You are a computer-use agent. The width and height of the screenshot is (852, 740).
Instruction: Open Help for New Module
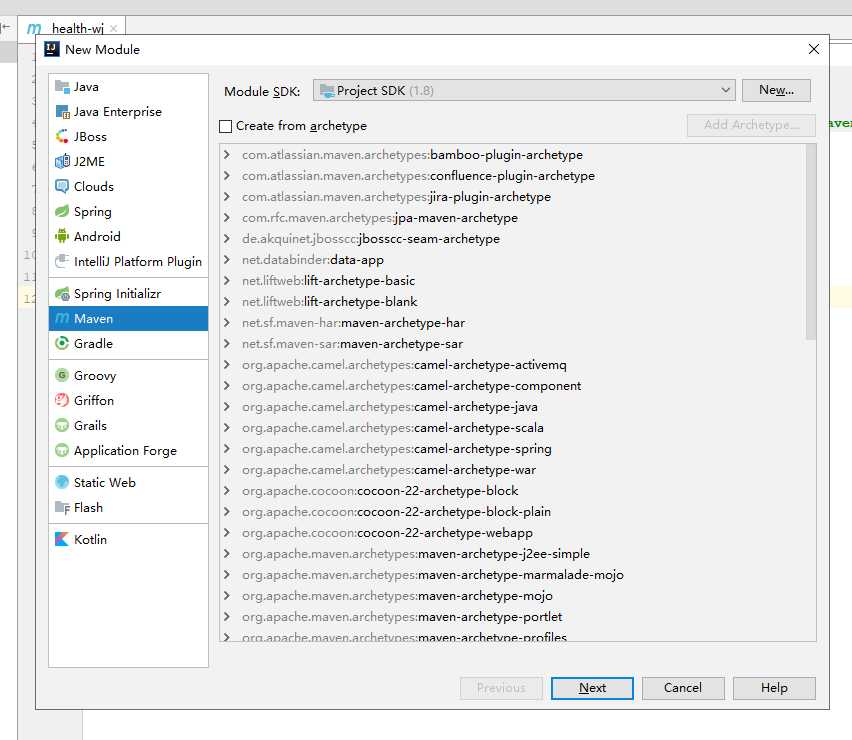coord(774,688)
